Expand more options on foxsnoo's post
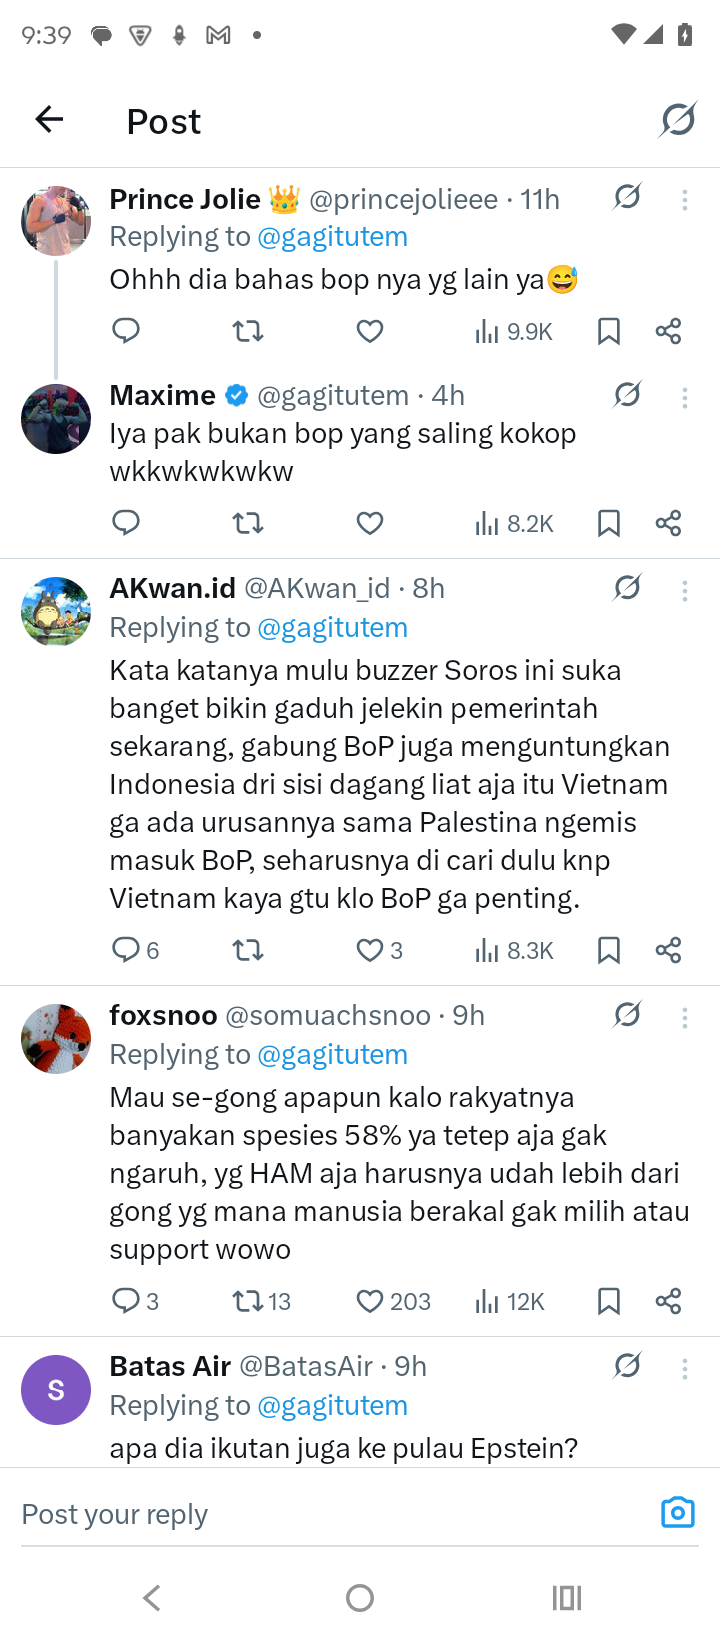The height and width of the screenshot is (1640, 720). pos(685,1018)
